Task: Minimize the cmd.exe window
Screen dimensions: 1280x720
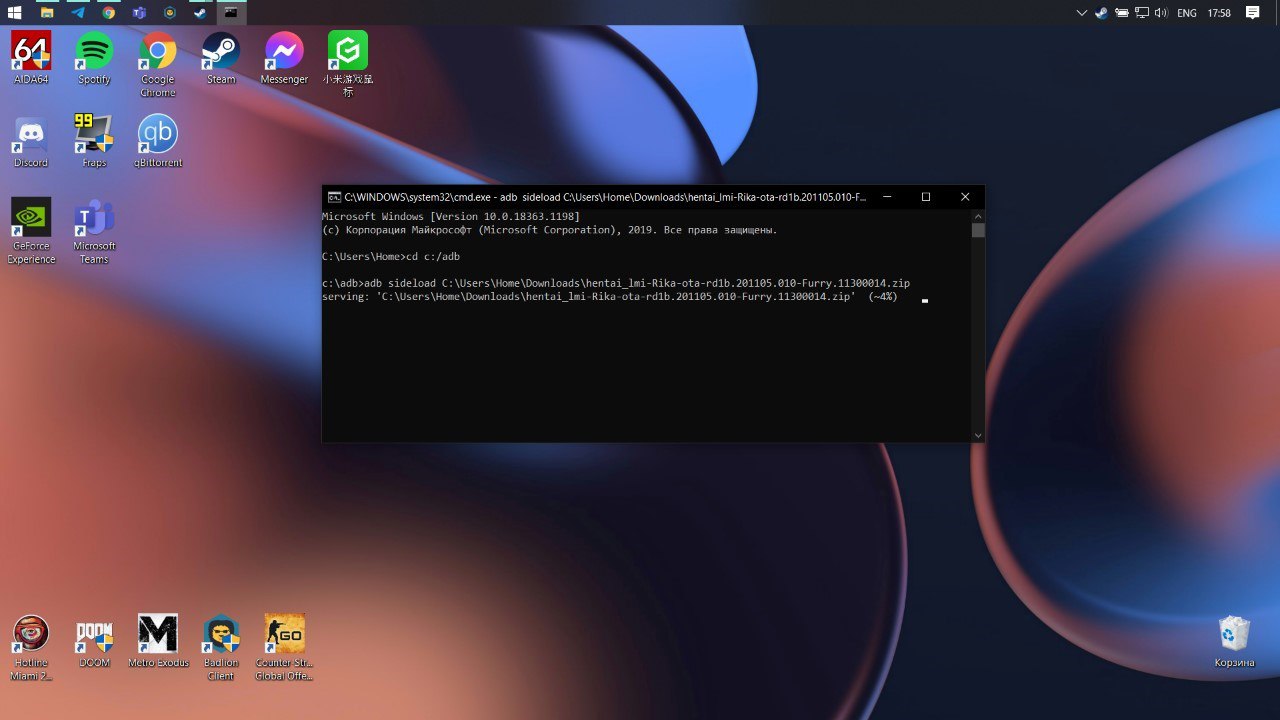Action: point(886,197)
